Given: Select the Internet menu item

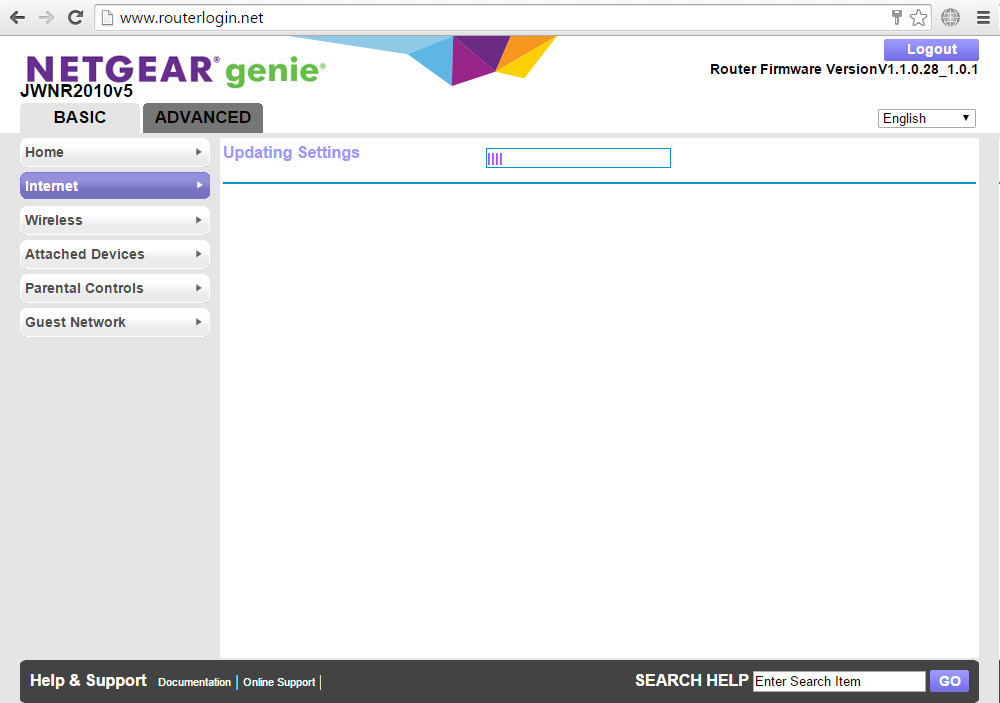Looking at the screenshot, I should point(115,186).
